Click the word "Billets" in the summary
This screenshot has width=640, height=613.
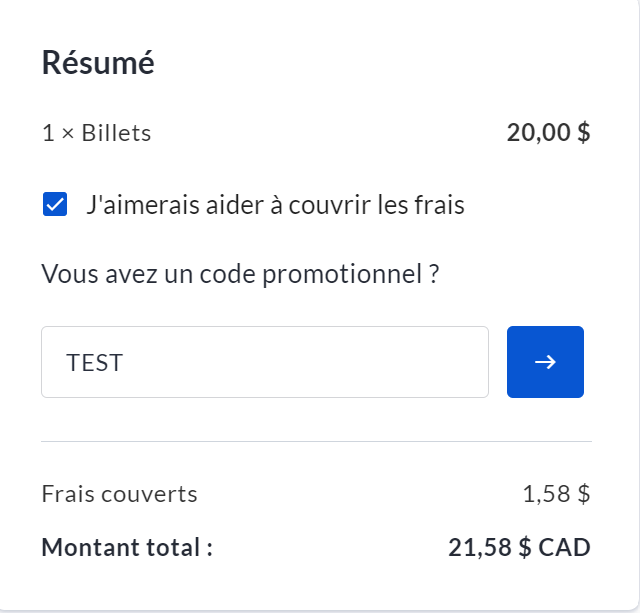116,133
